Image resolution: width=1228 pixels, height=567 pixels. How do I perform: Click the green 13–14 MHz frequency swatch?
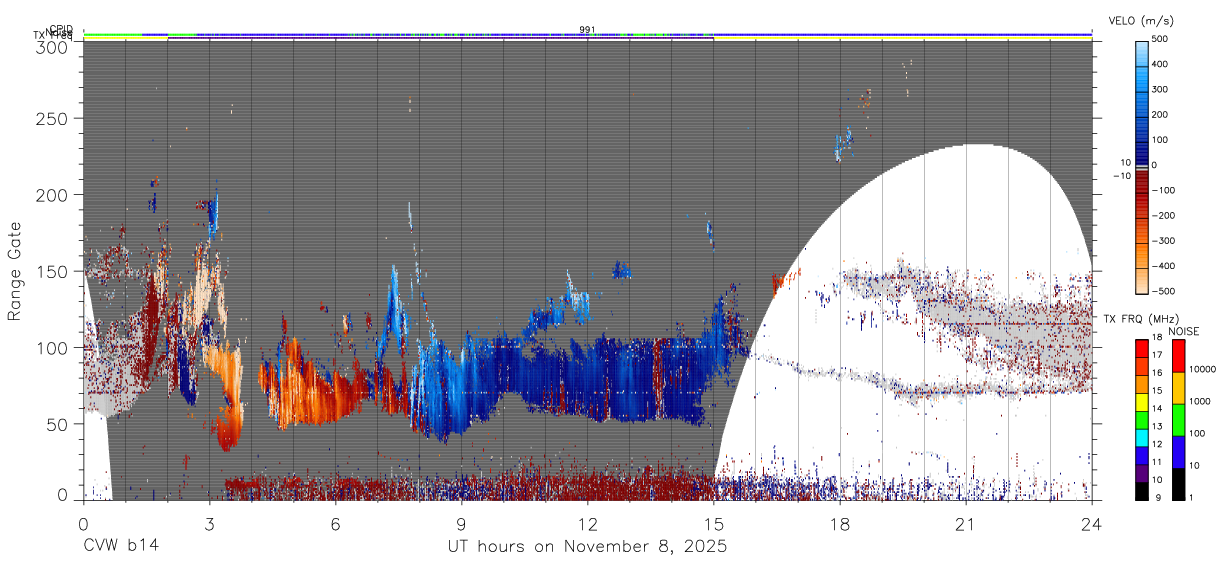[x=1142, y=420]
